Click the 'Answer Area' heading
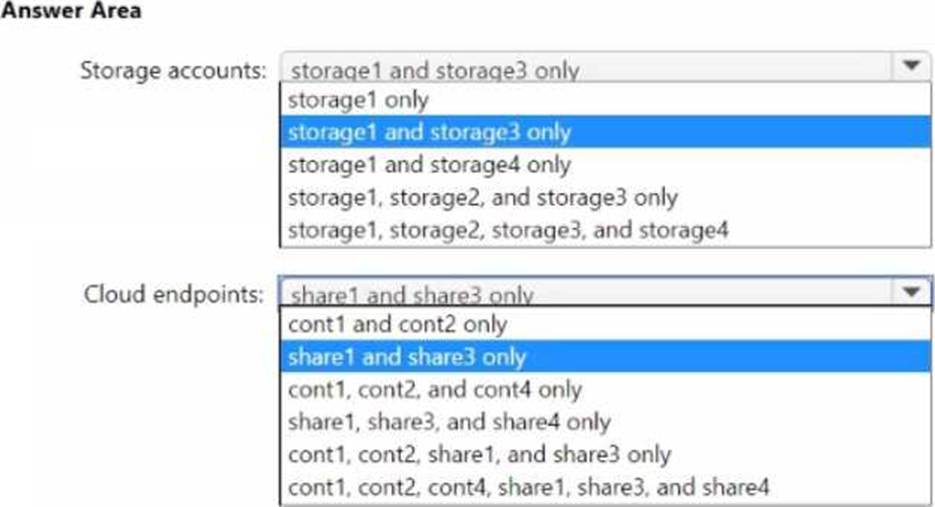This screenshot has height=507, width=935. 70,12
